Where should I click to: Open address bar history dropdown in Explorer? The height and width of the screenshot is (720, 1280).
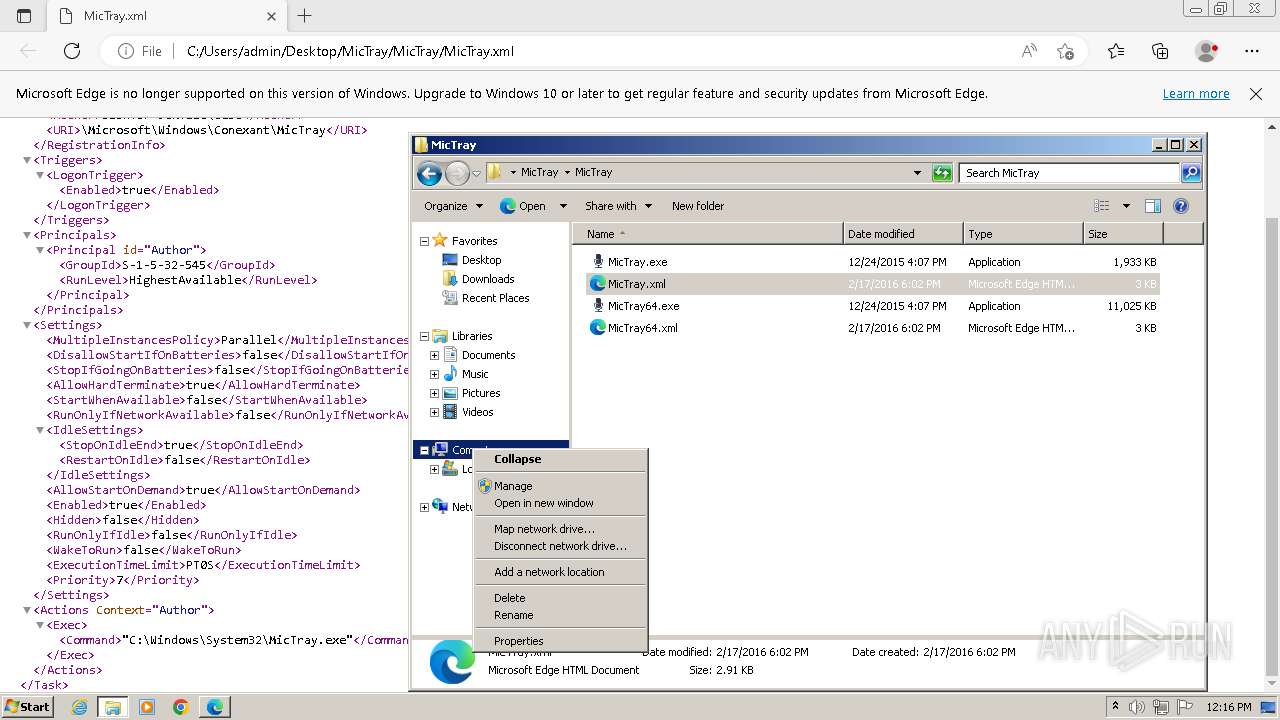click(918, 173)
